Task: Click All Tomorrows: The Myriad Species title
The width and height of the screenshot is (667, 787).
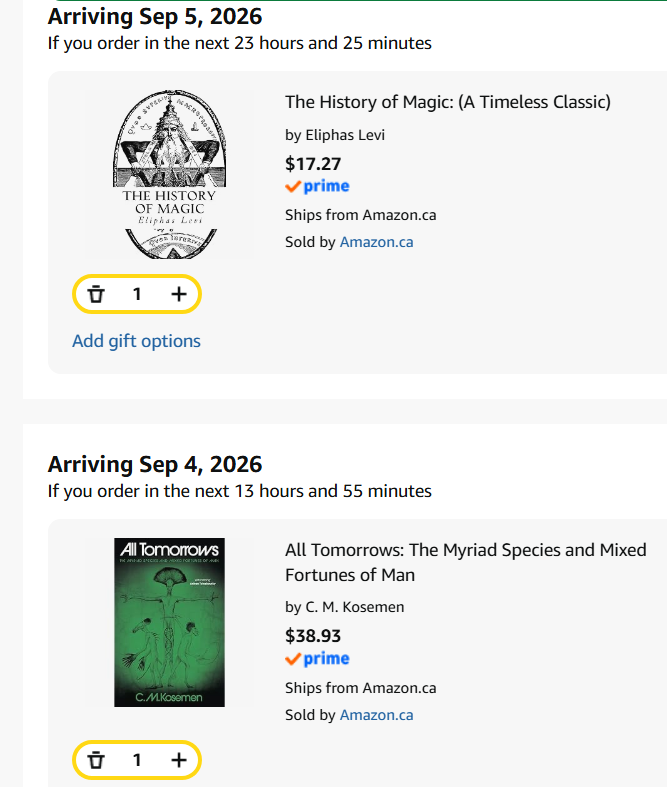Action: click(x=466, y=562)
